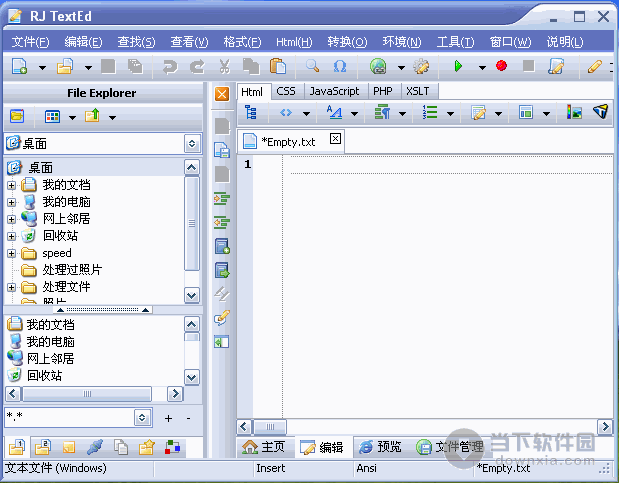The height and width of the screenshot is (483, 619).
Task: Click the paragraph formatting icon
Action: click(x=382, y=112)
